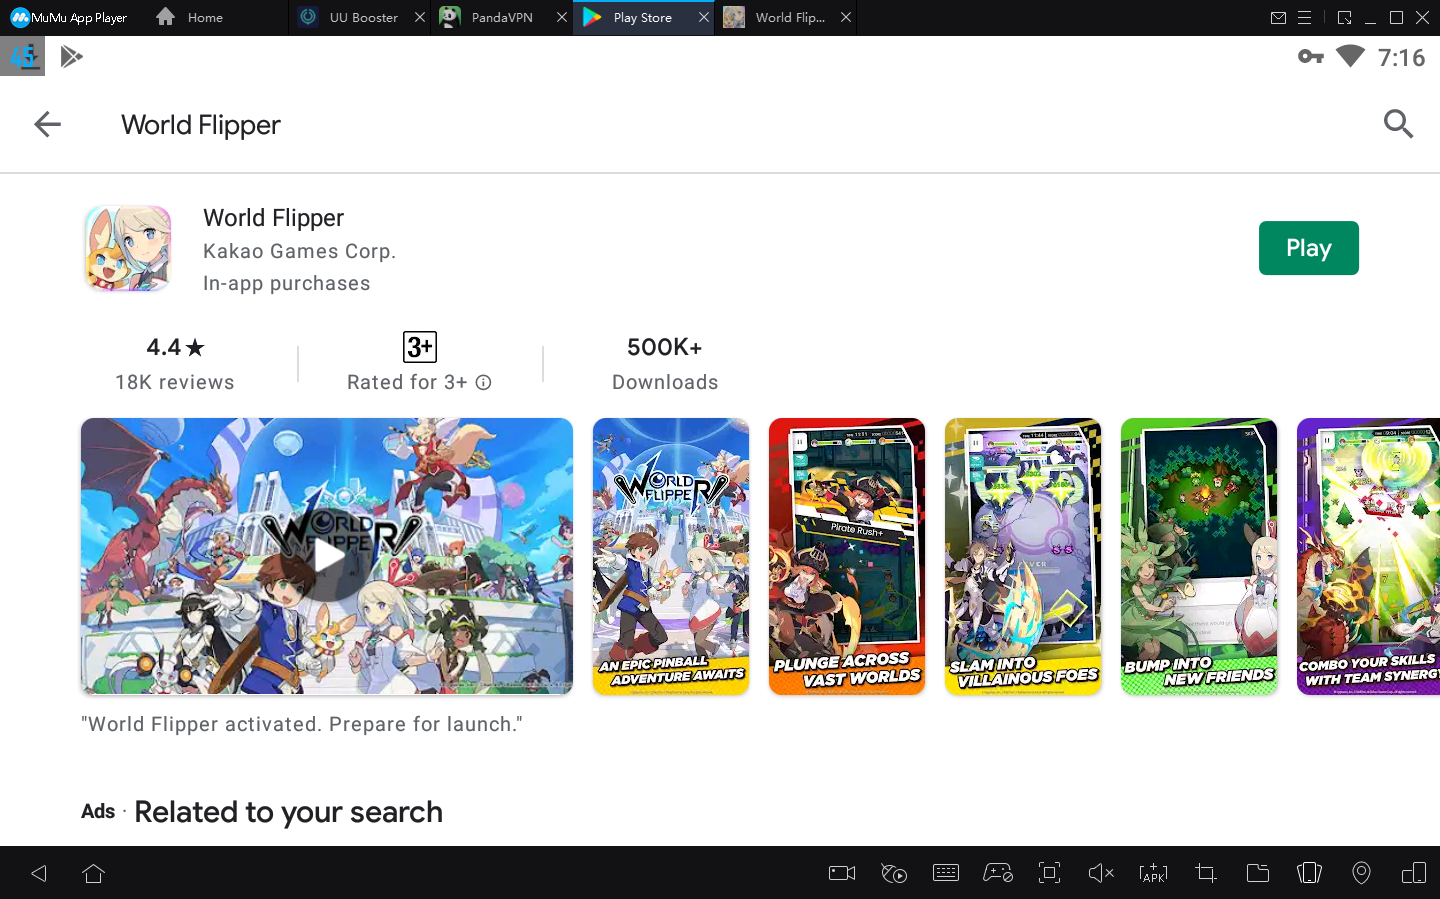Toggle fullscreen with the frame icon
Image resolution: width=1440 pixels, height=899 pixels.
click(x=1049, y=873)
